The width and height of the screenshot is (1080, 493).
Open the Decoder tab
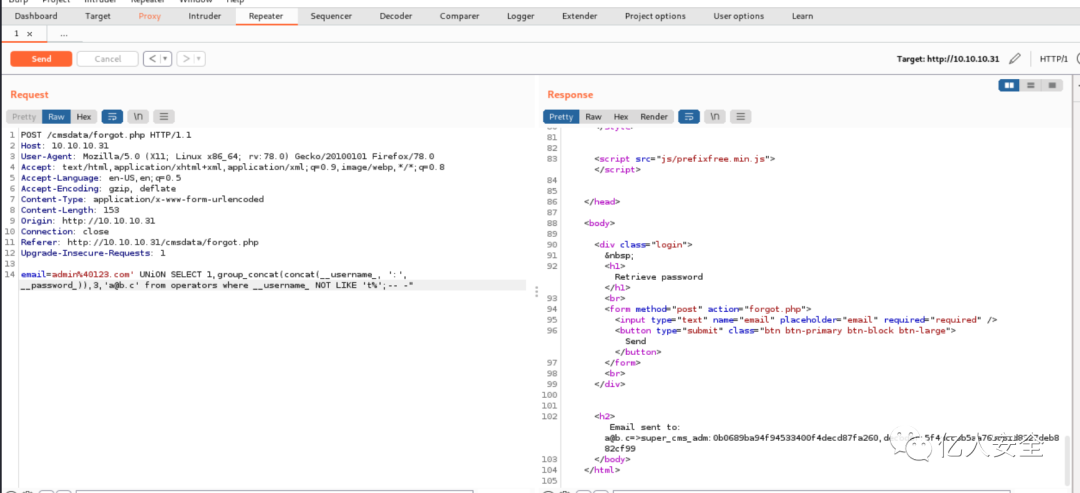click(x=396, y=16)
